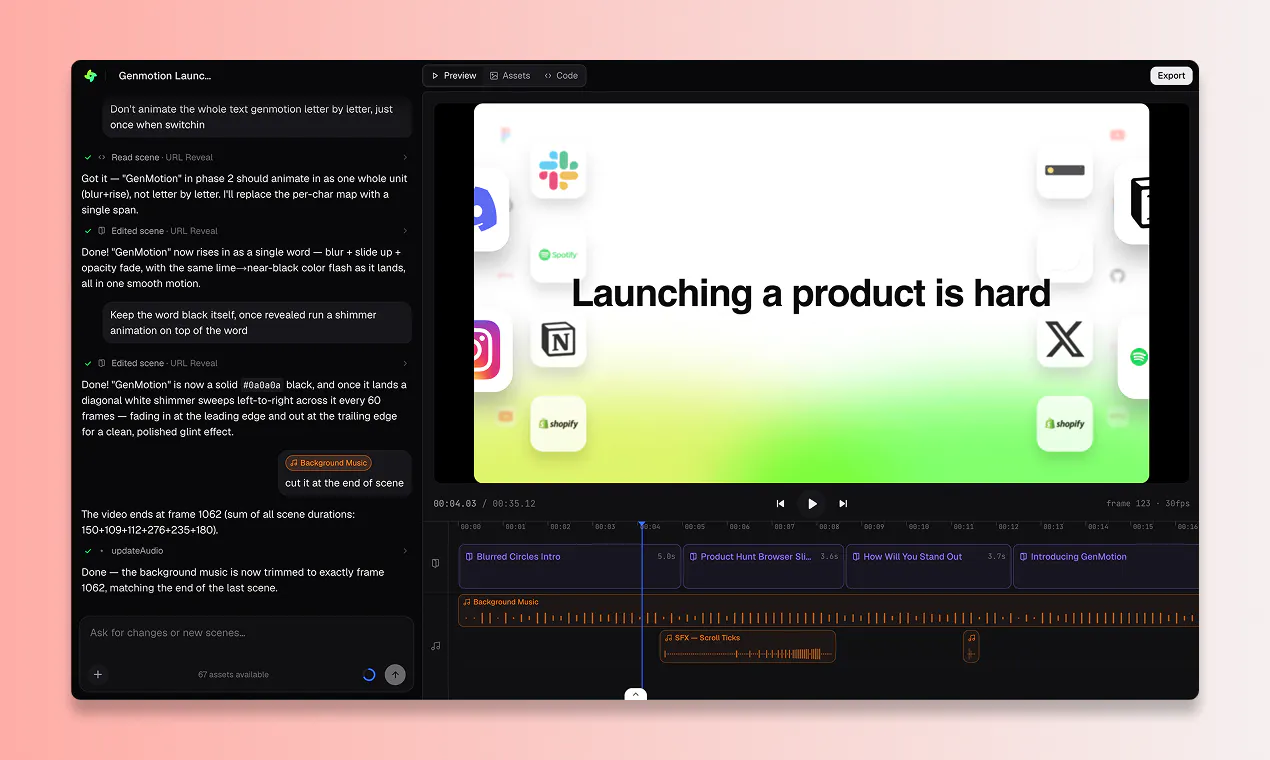Viewport: 1270px width, 760px height.
Task: Click the scenes track icon on timeline left
Action: [435, 564]
